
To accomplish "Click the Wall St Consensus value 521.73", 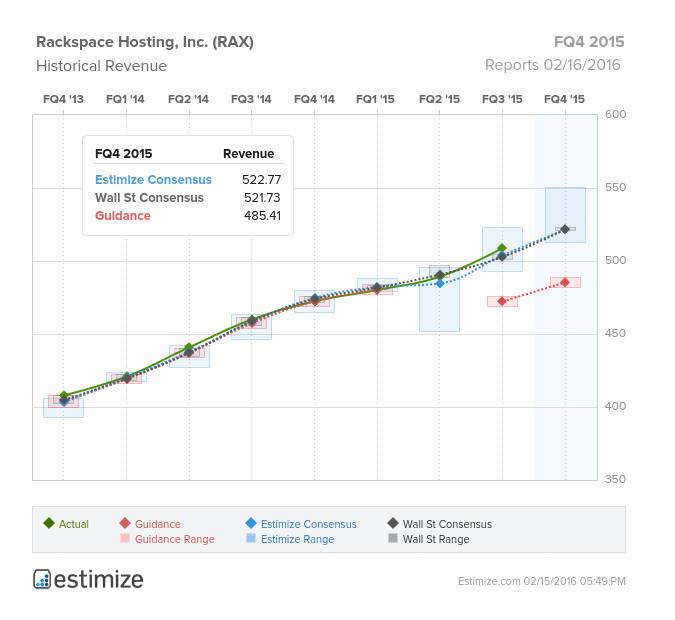I will (x=262, y=198).
